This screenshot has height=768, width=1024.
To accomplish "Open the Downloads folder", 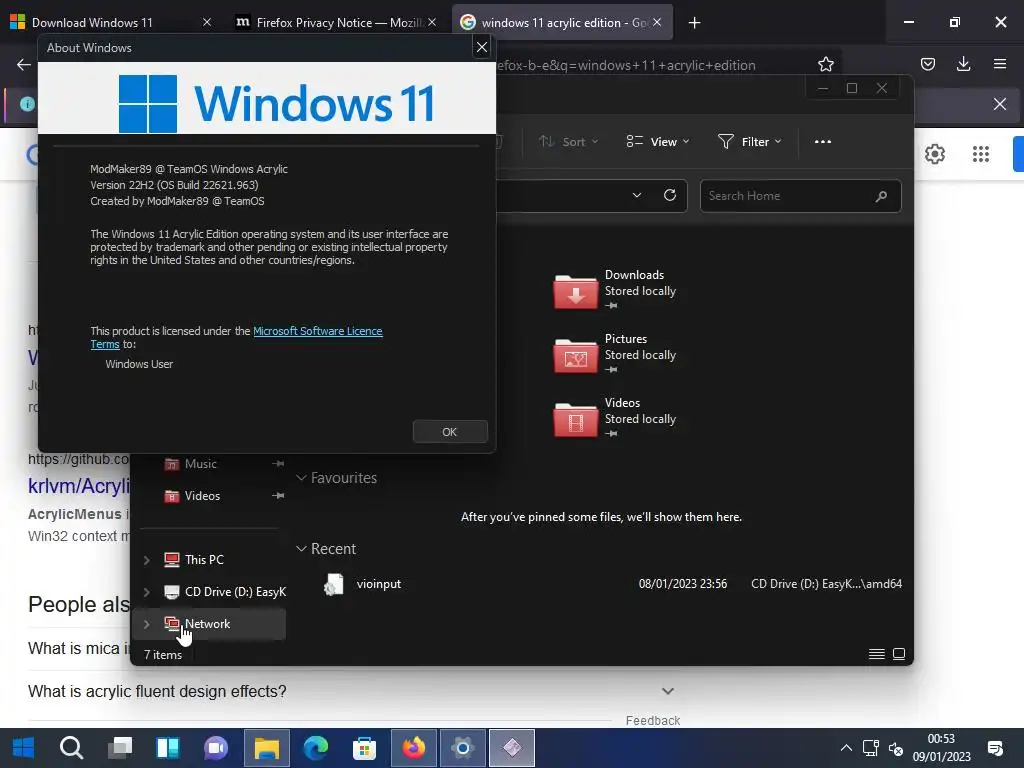I will [x=615, y=289].
